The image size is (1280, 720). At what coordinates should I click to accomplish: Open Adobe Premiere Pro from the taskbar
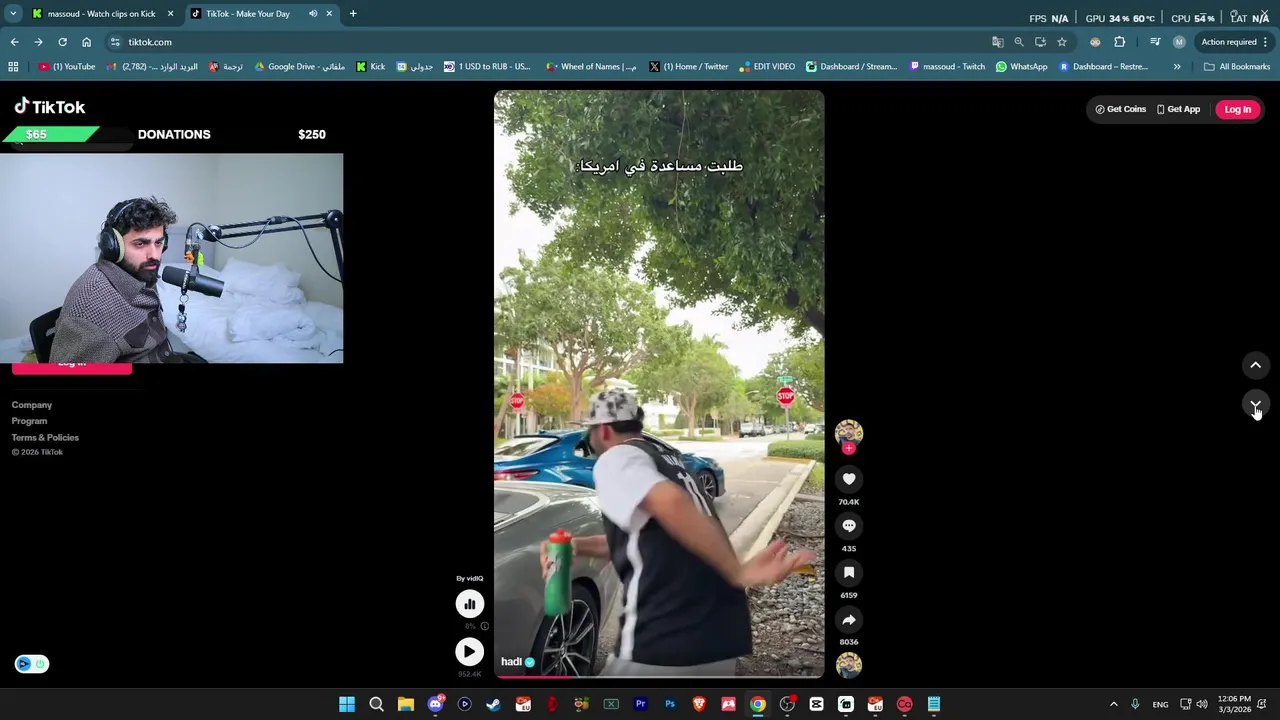(x=640, y=704)
